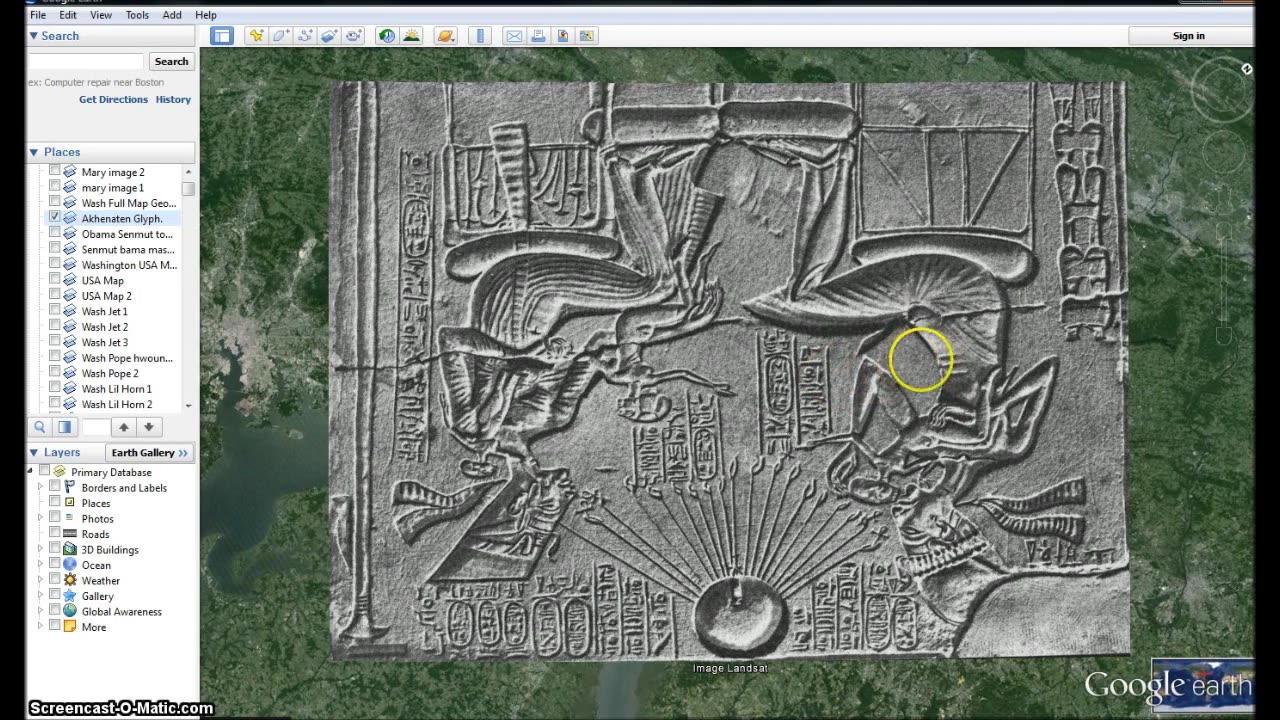Check the Weather layer checkbox
Viewport: 1280px width, 720px height.
tap(55, 580)
